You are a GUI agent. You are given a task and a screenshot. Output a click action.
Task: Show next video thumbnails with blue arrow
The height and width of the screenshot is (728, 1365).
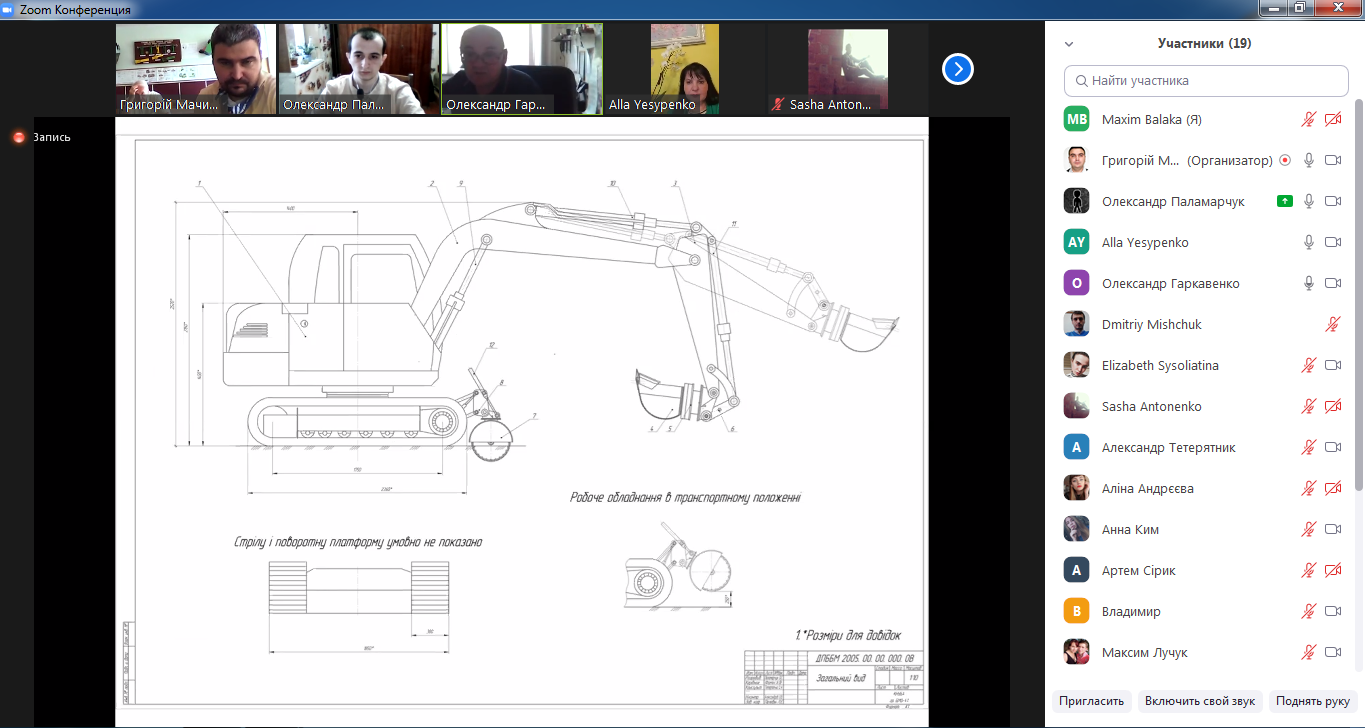[x=958, y=69]
